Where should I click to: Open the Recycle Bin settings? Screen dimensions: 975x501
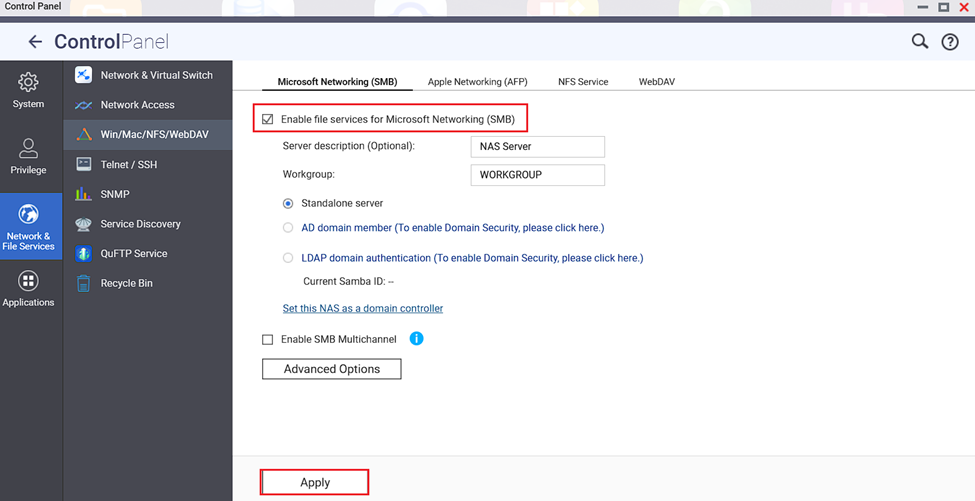click(x=126, y=283)
